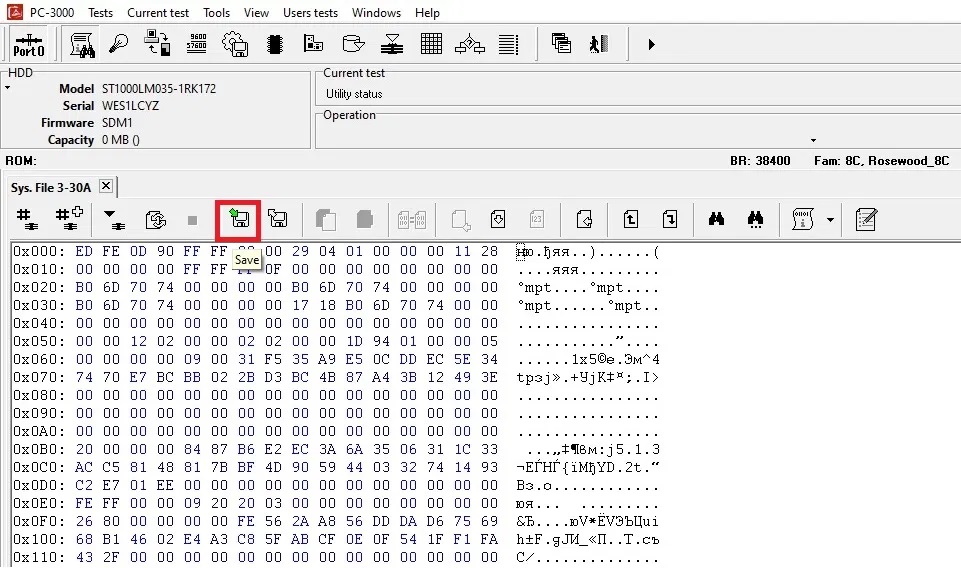Click hex byte ED at offset 0x000

(84, 251)
